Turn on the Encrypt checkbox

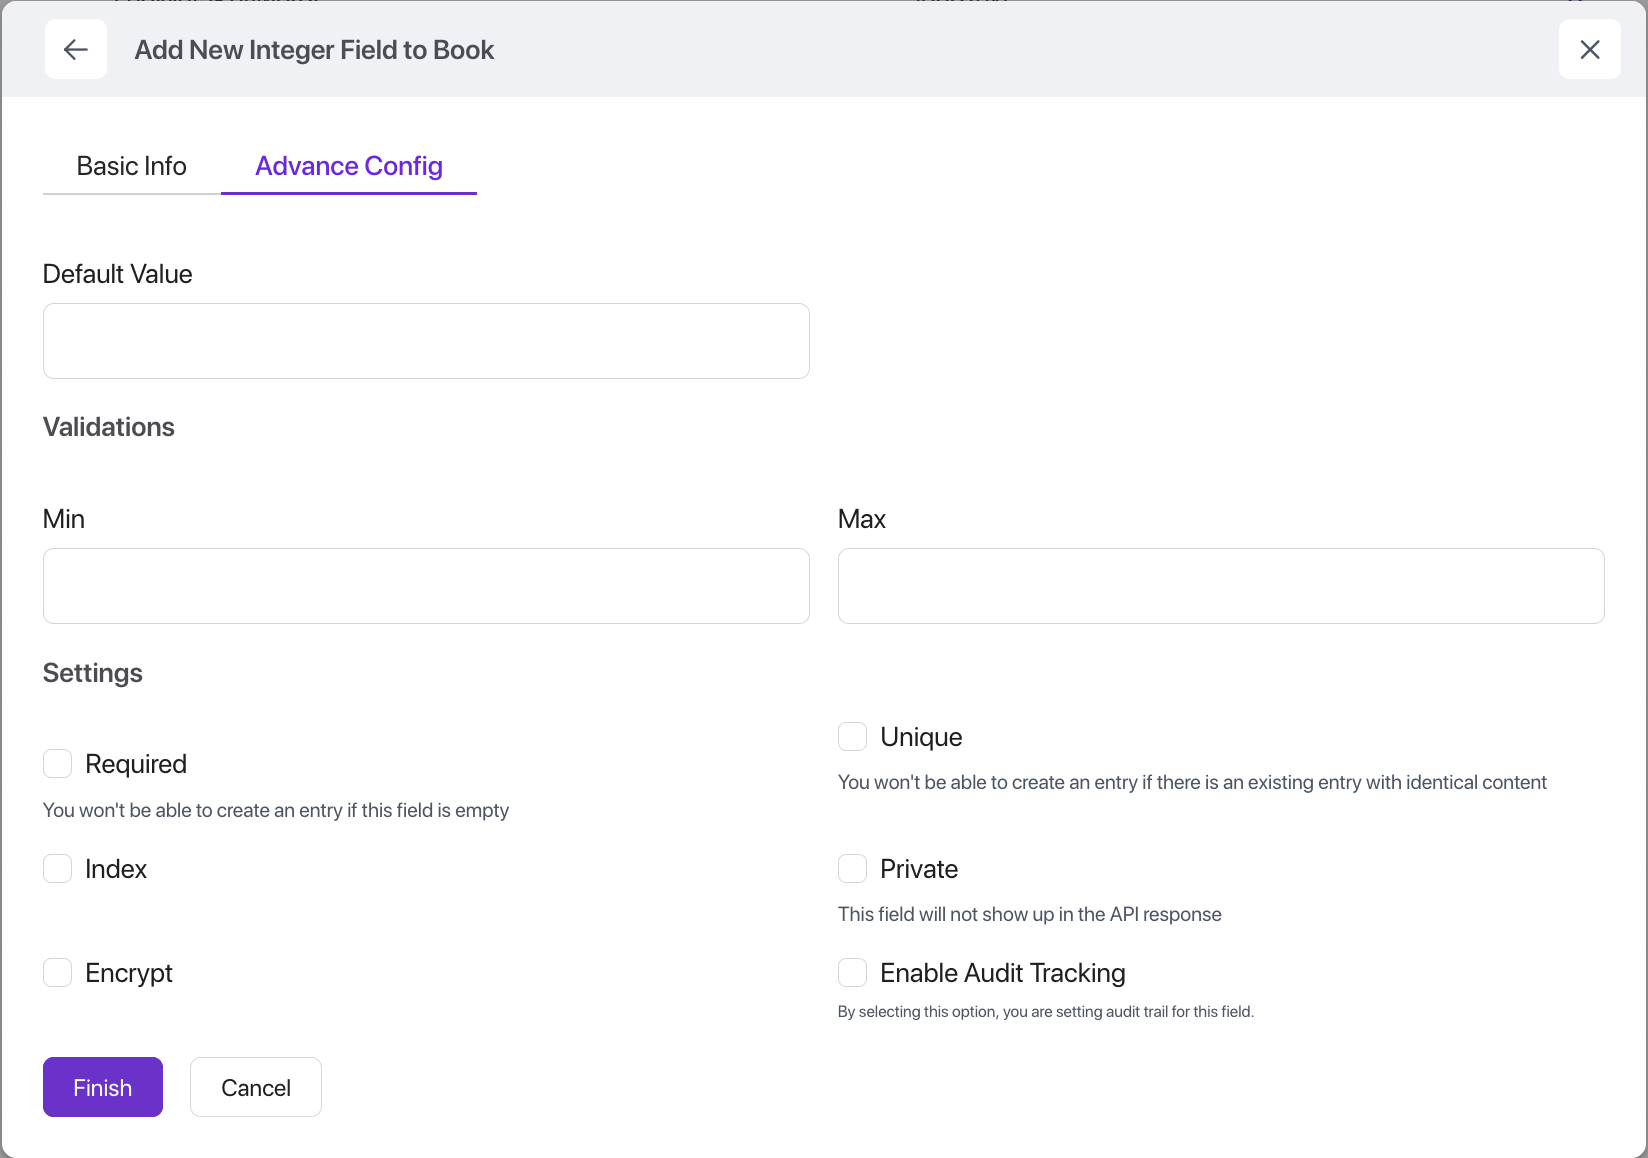tap(58, 973)
